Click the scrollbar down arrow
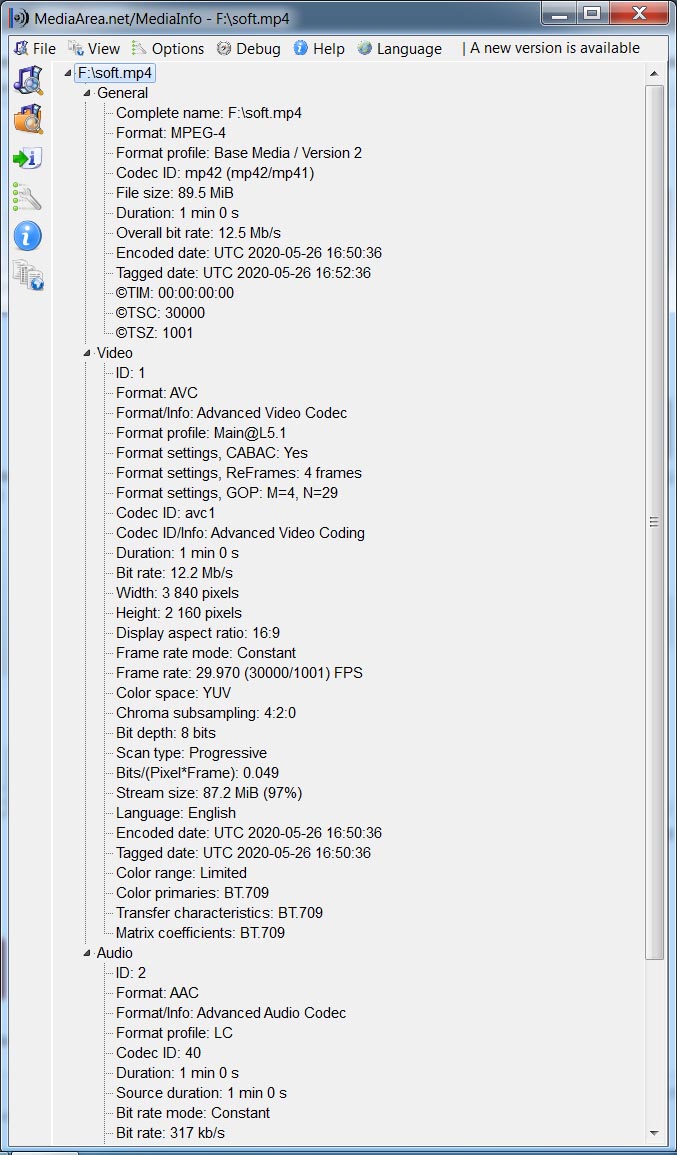 pyautogui.click(x=653, y=1133)
